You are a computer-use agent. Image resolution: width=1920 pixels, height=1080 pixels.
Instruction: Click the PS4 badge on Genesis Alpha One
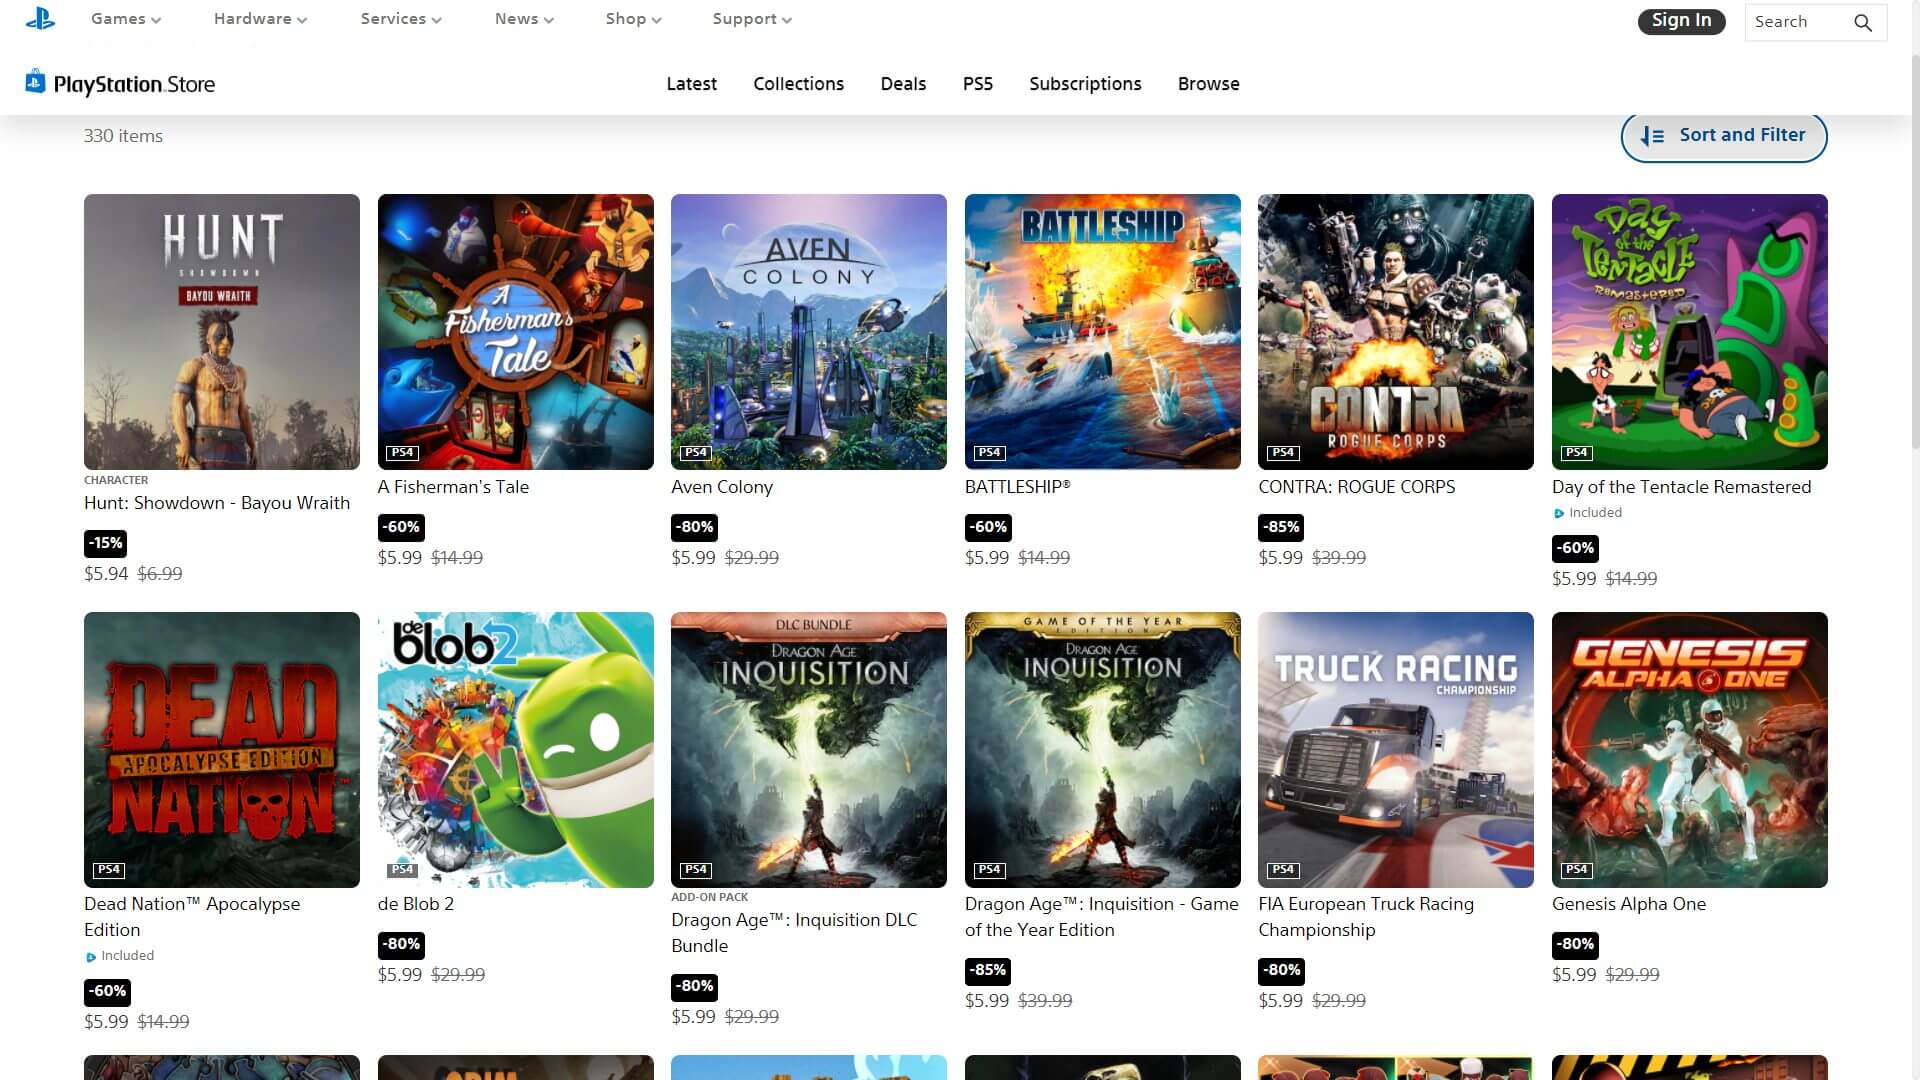click(x=1576, y=870)
